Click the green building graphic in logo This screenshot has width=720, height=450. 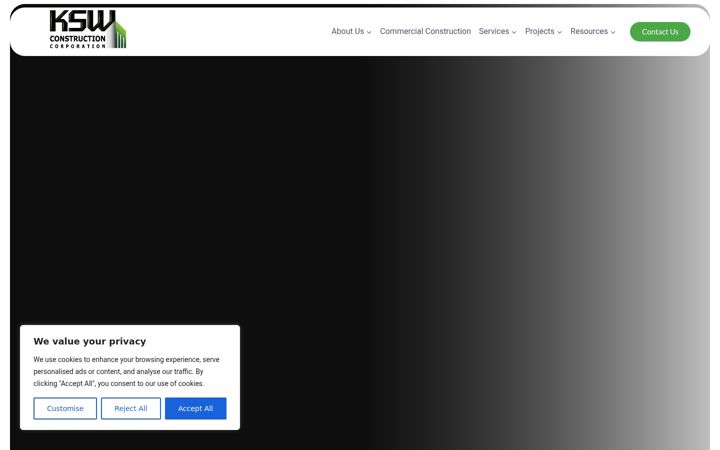point(120,34)
